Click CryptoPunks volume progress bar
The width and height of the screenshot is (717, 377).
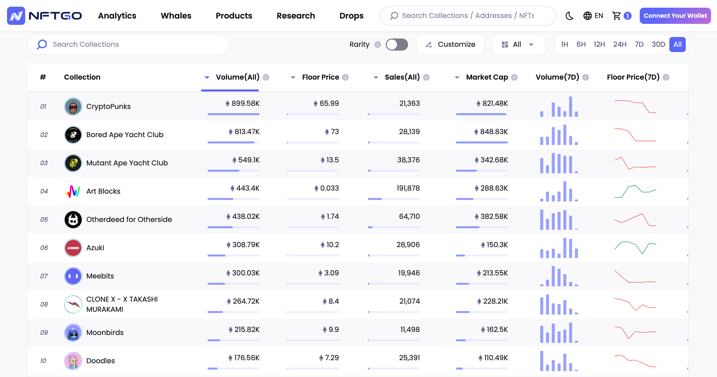(x=234, y=114)
